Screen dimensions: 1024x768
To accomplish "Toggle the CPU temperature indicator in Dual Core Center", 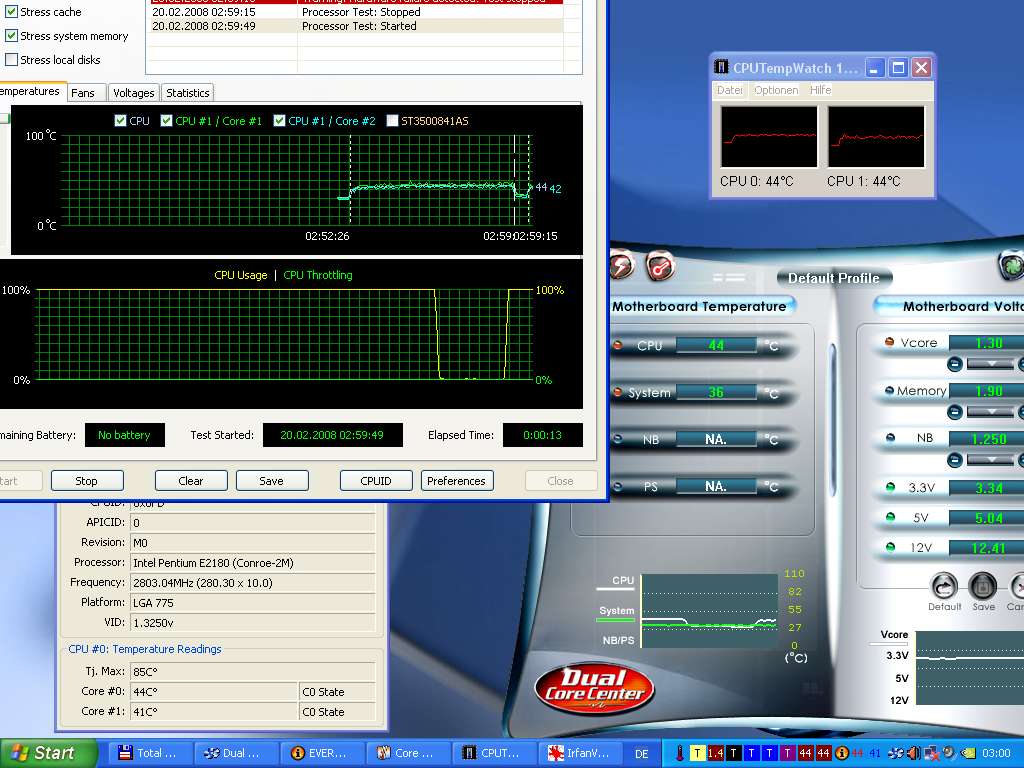I will 618,345.
